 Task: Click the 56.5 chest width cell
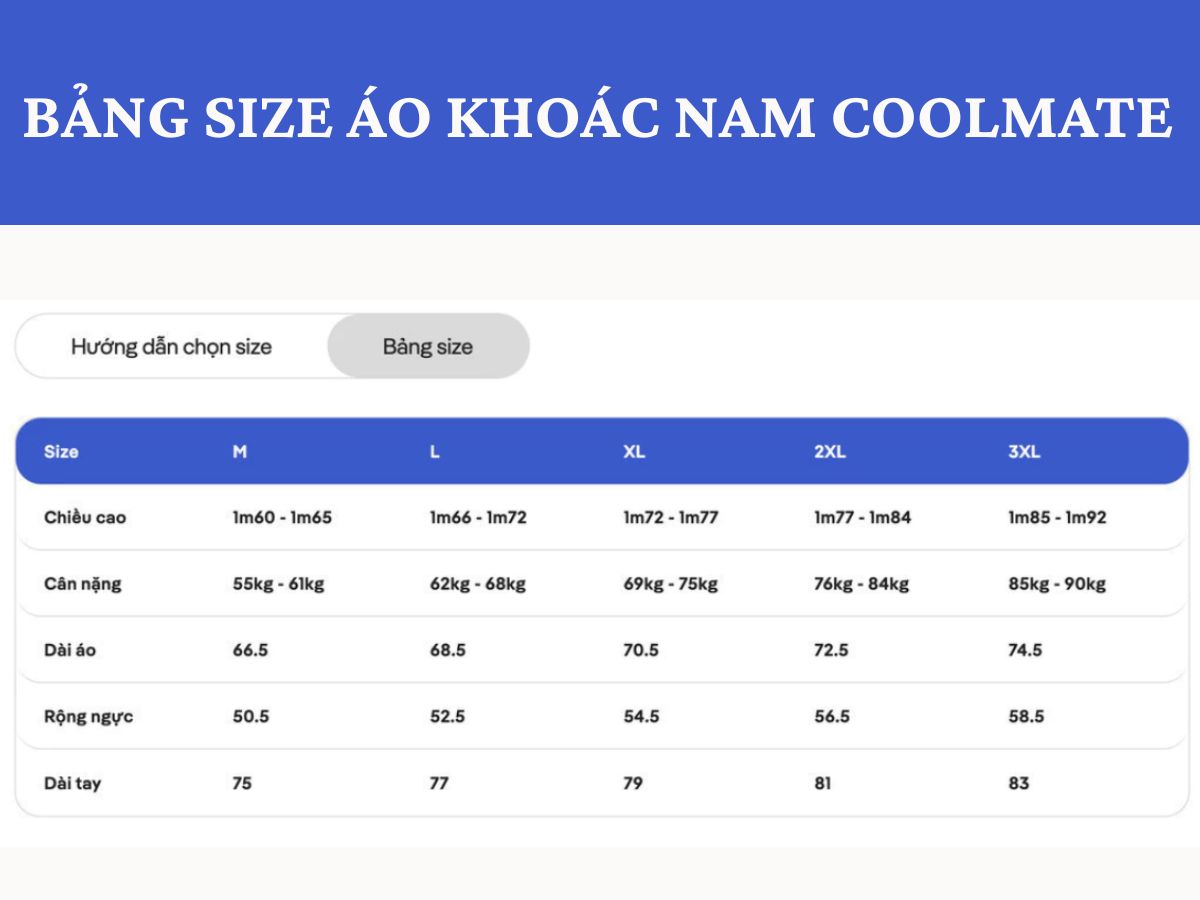(x=834, y=716)
